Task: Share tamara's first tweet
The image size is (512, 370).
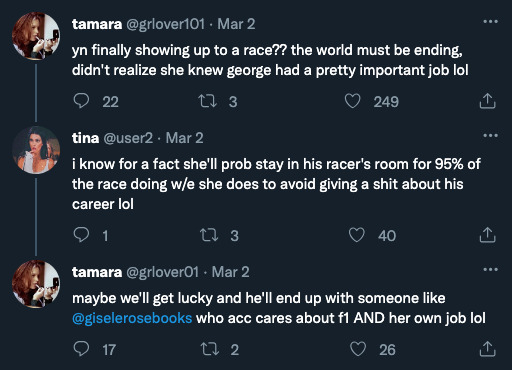Action: click(487, 101)
